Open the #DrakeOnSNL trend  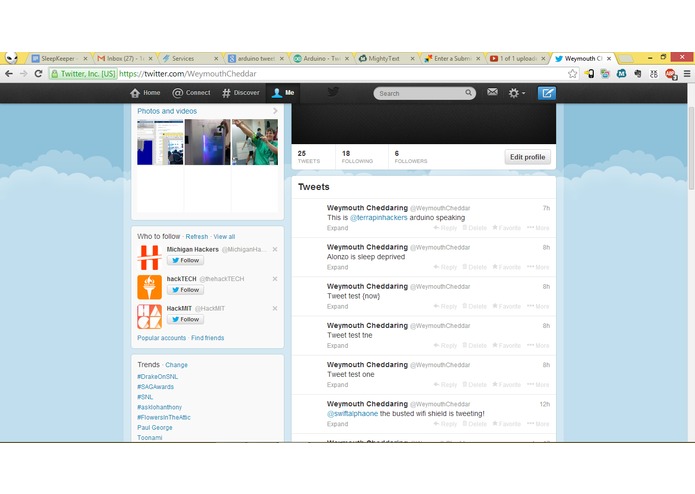click(157, 377)
